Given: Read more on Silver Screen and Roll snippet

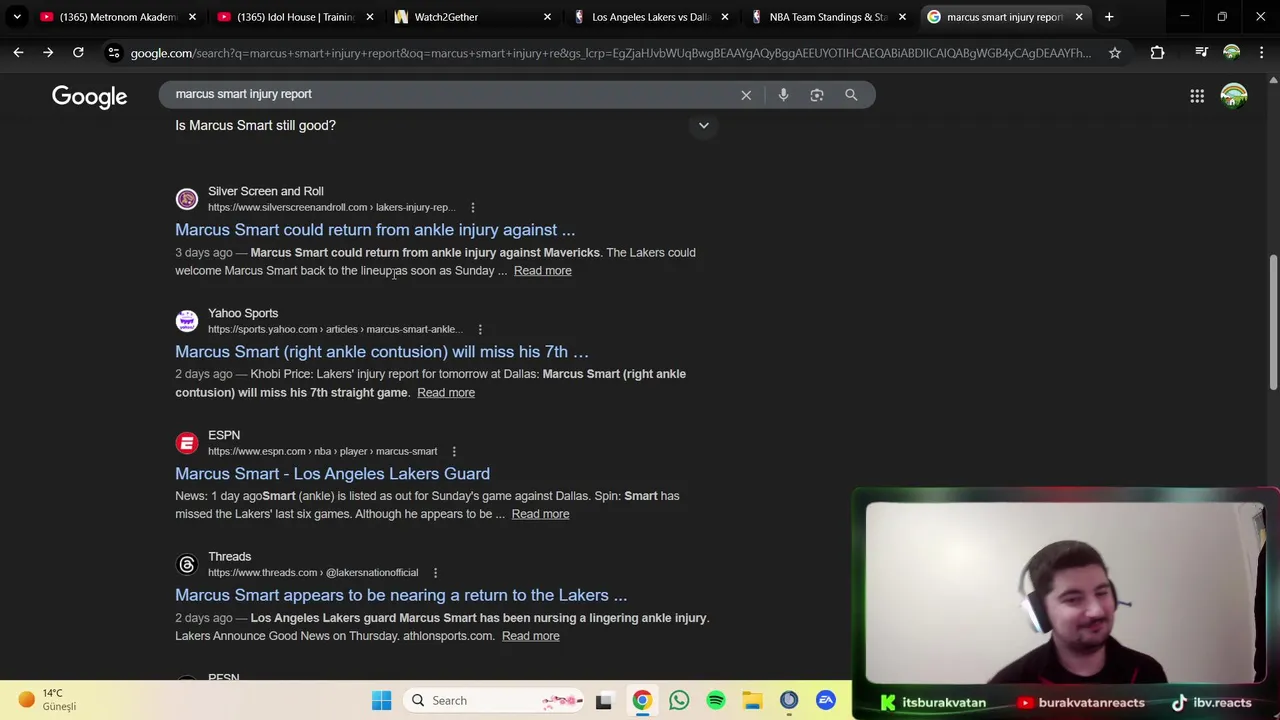Looking at the screenshot, I should point(542,271).
